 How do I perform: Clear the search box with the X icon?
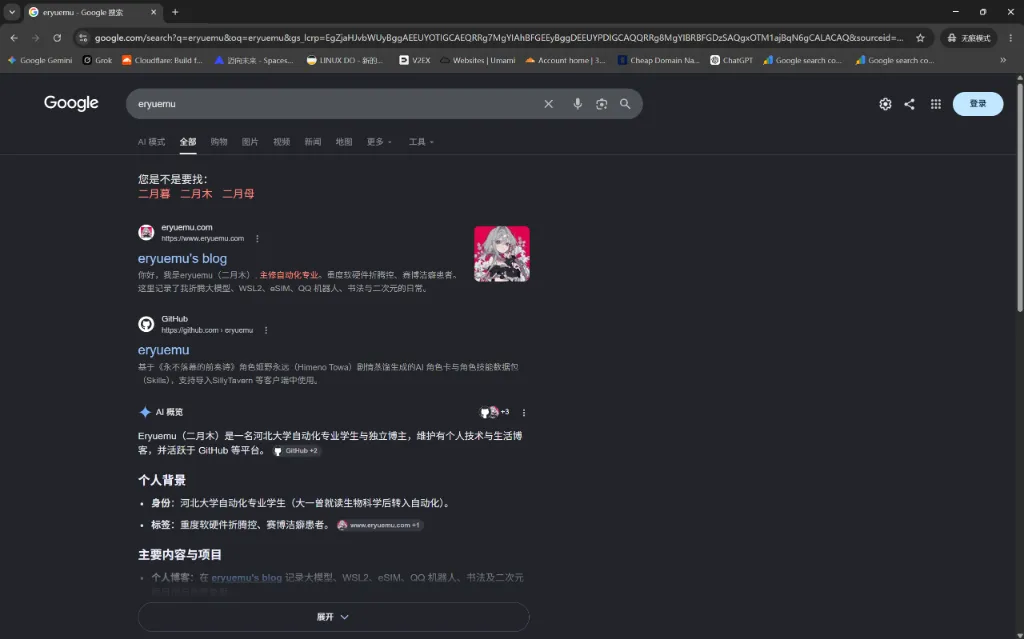549,104
